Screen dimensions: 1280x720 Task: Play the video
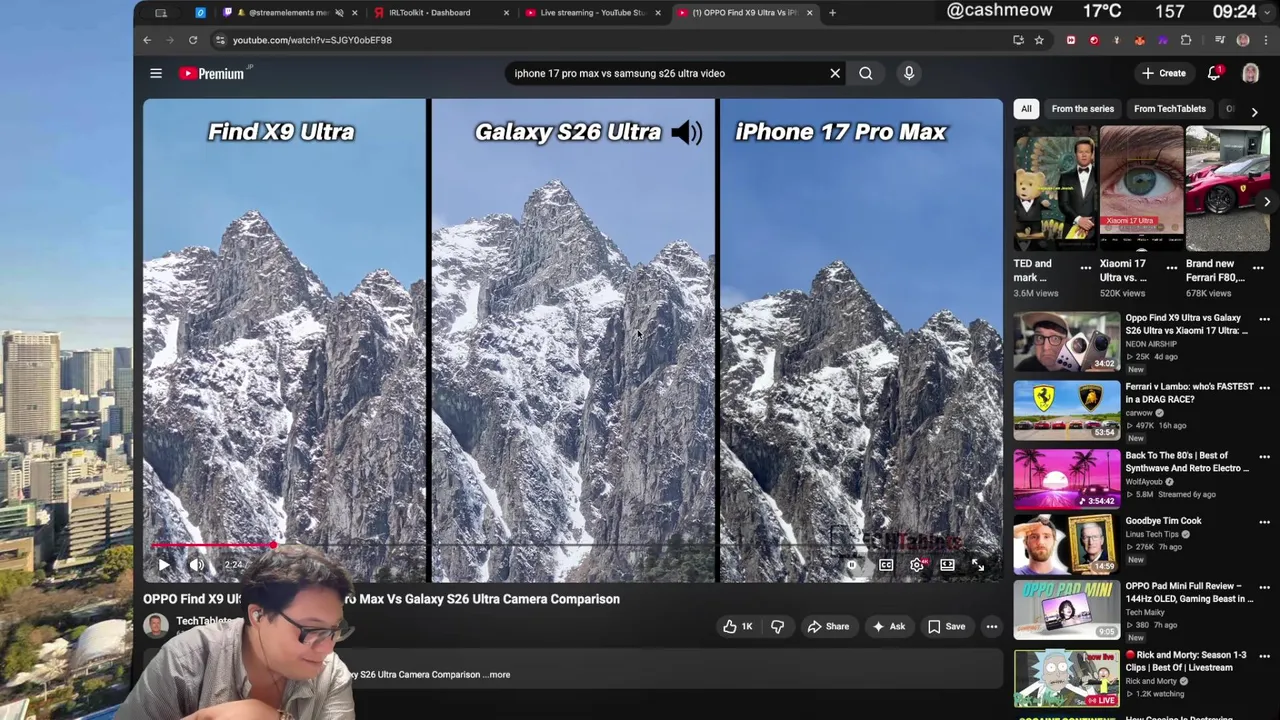click(x=164, y=565)
